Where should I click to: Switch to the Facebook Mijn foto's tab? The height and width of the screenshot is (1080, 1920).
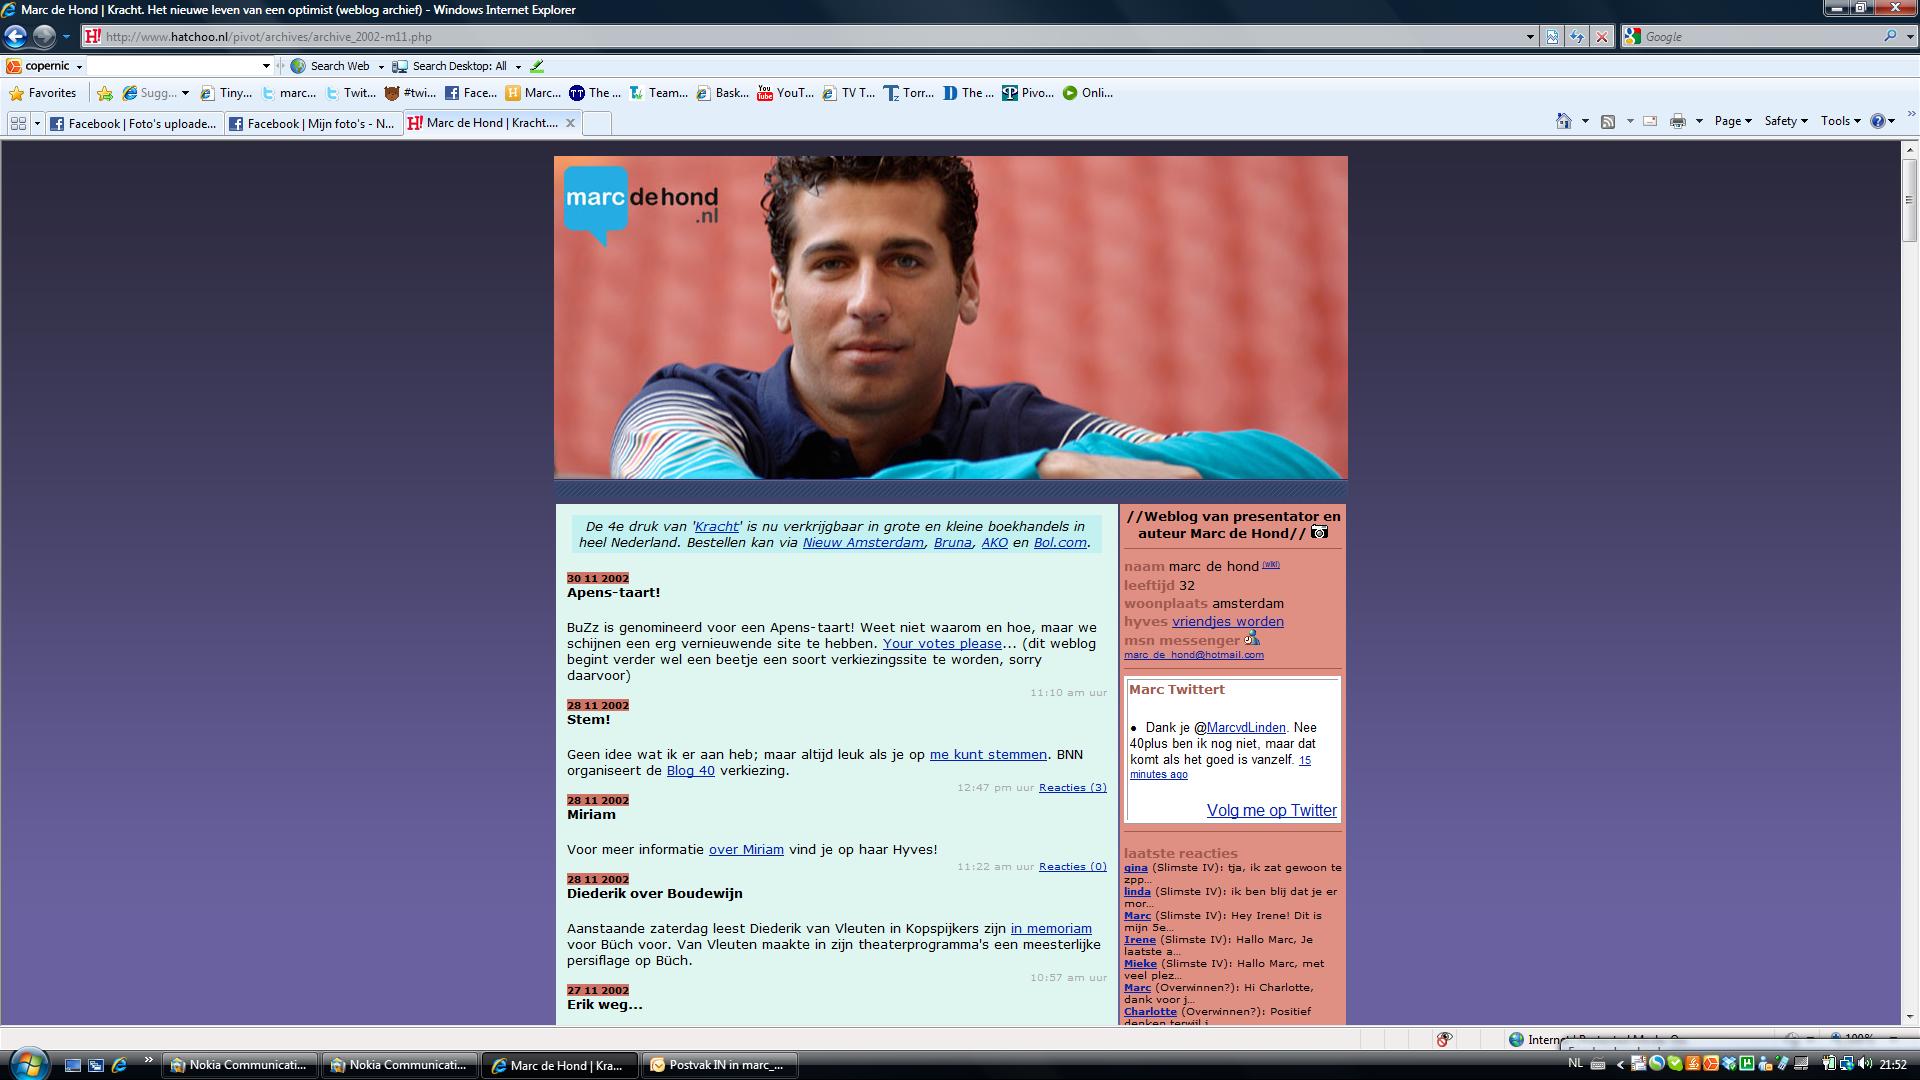312,124
